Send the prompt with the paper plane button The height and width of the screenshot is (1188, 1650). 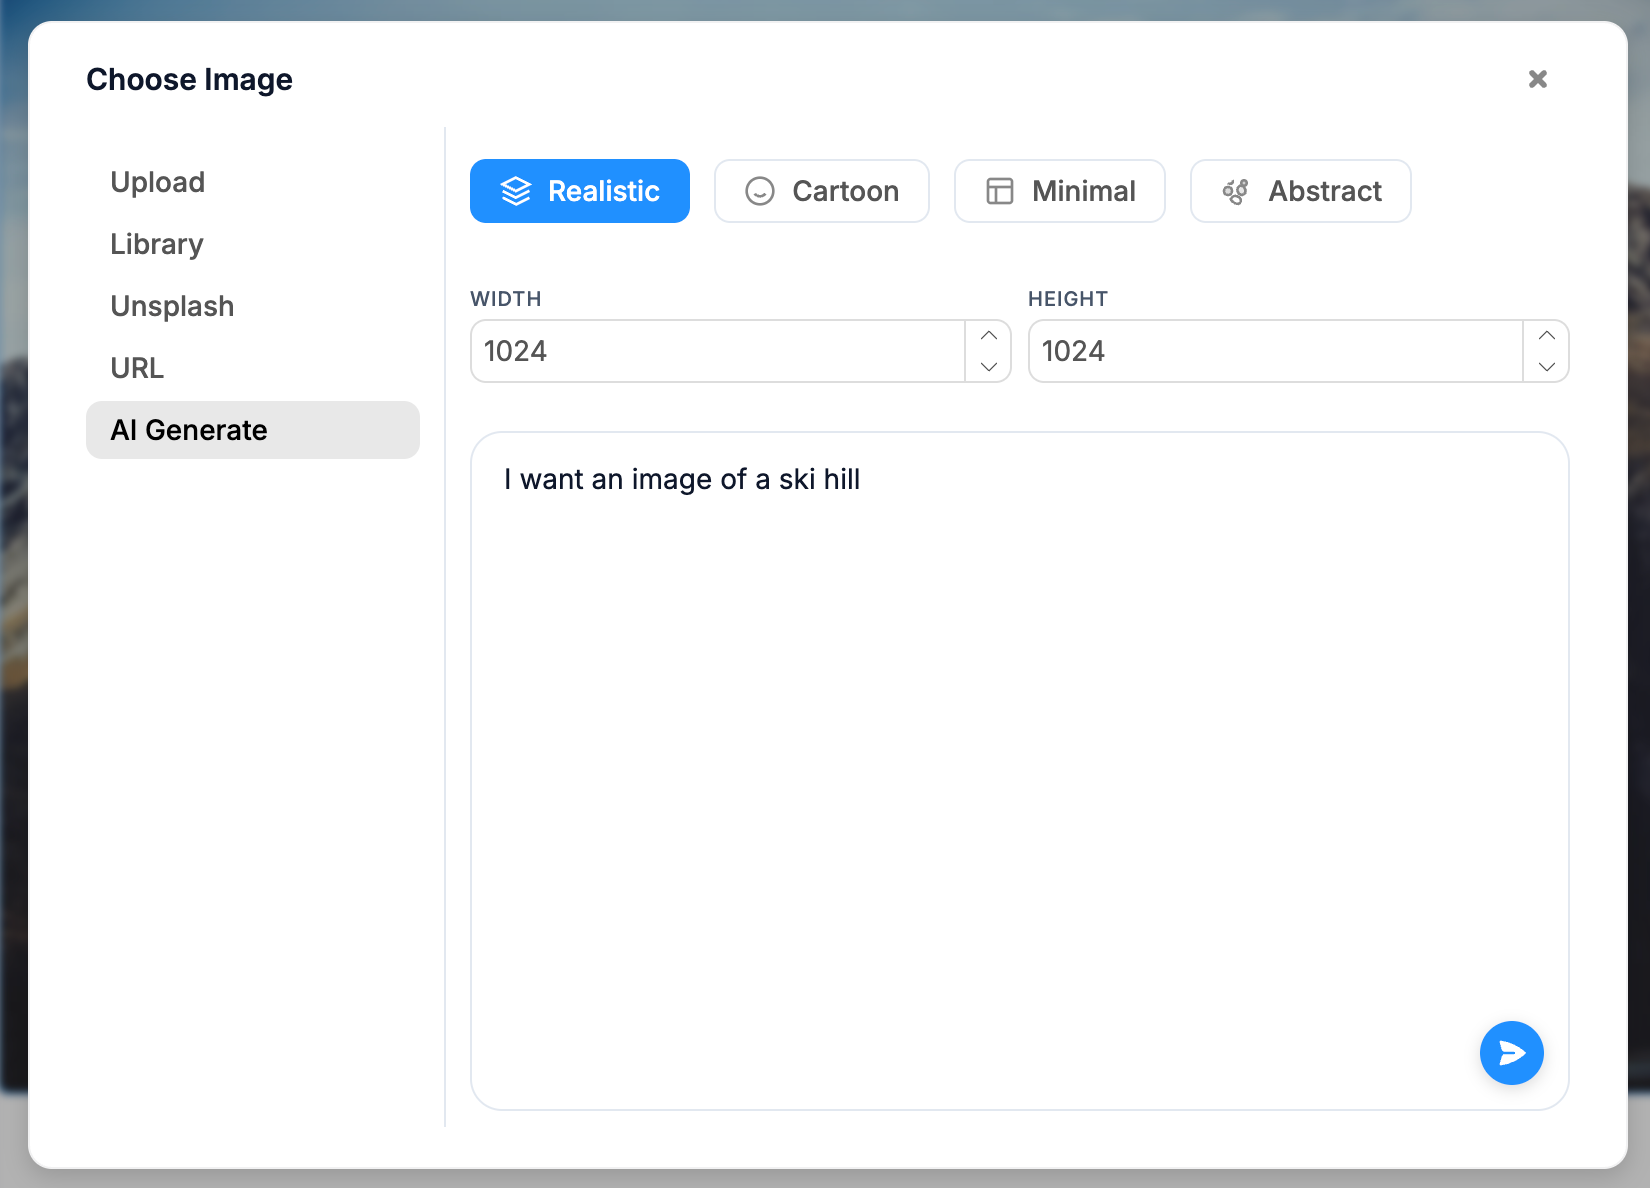click(1511, 1053)
